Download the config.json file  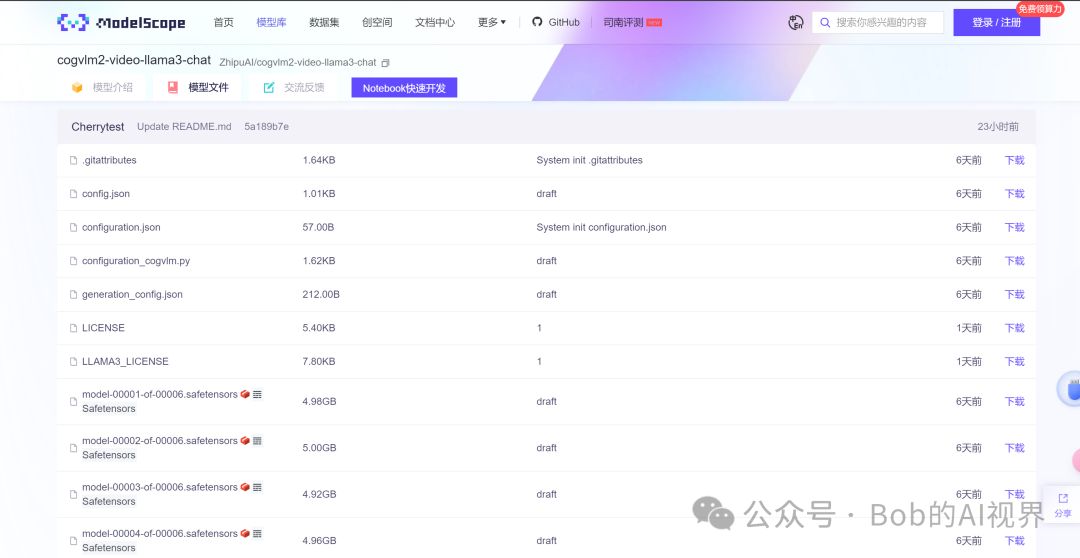[x=1014, y=194]
